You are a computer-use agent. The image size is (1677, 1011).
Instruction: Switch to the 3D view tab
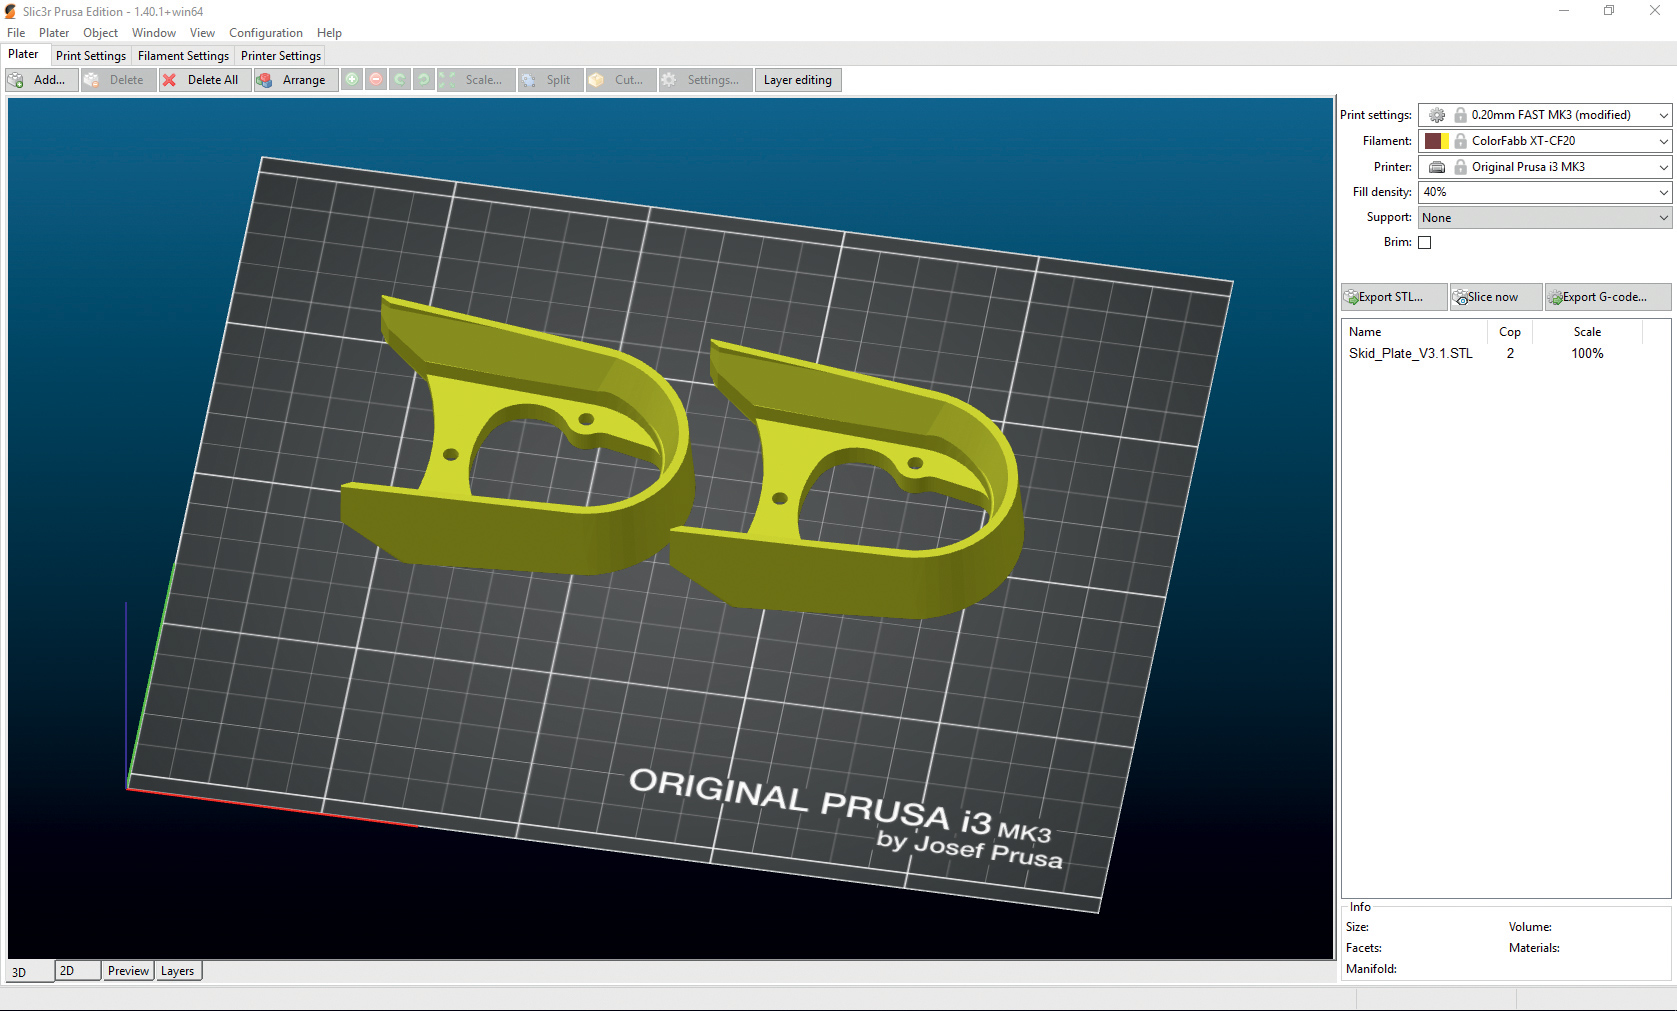tap(30, 972)
